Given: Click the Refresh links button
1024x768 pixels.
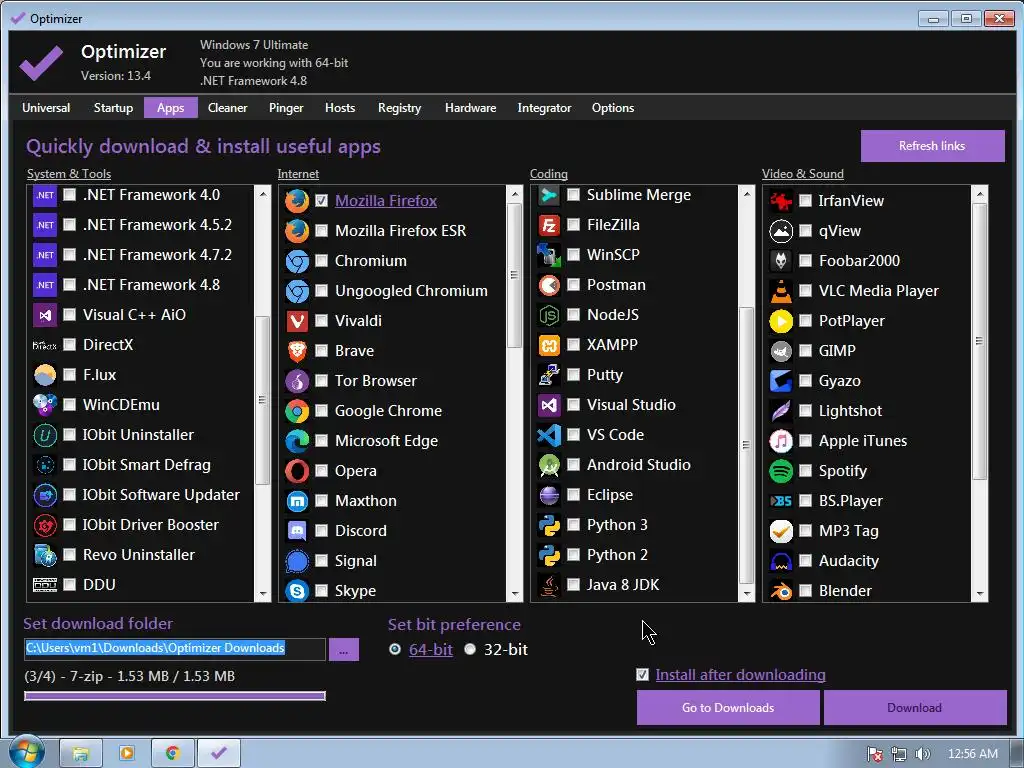Looking at the screenshot, I should click(x=932, y=146).
